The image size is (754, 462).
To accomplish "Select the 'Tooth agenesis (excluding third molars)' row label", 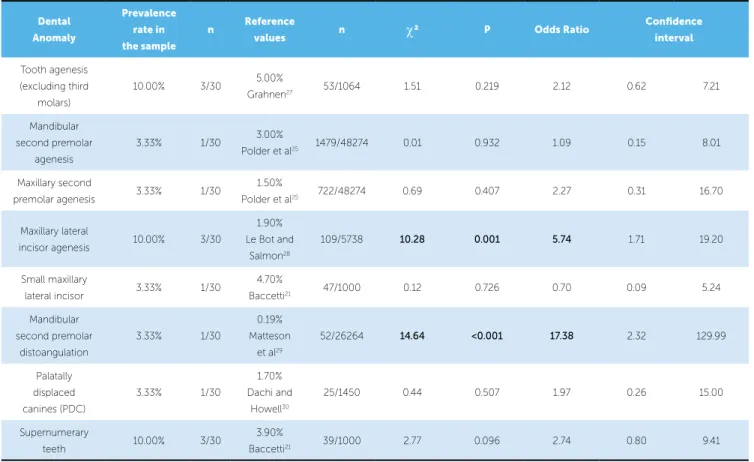I will point(54,86).
